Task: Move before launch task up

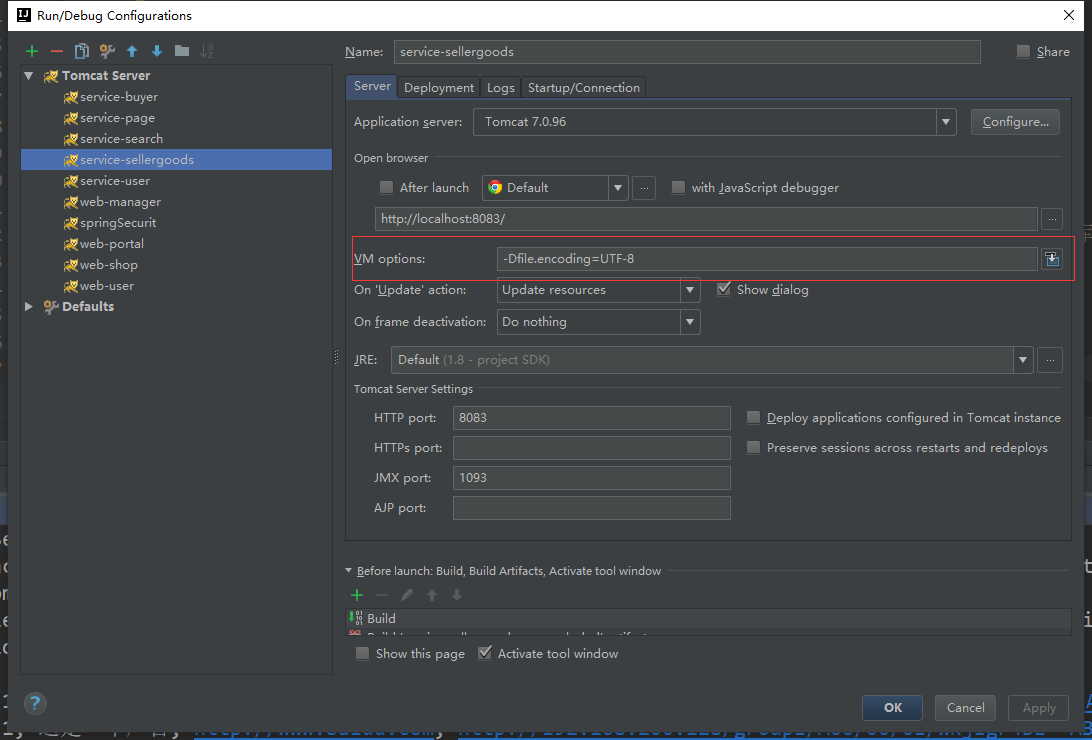Action: (432, 595)
